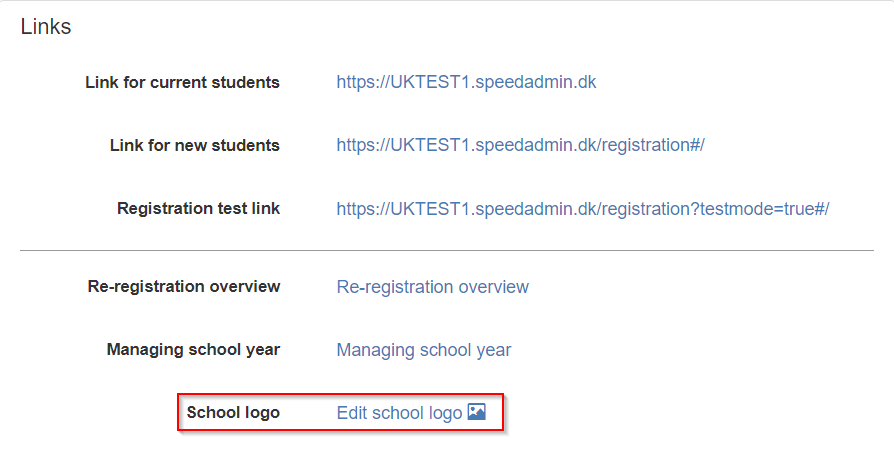This screenshot has height=474, width=894.
Task: Open the link for current students URL
Action: [x=466, y=82]
